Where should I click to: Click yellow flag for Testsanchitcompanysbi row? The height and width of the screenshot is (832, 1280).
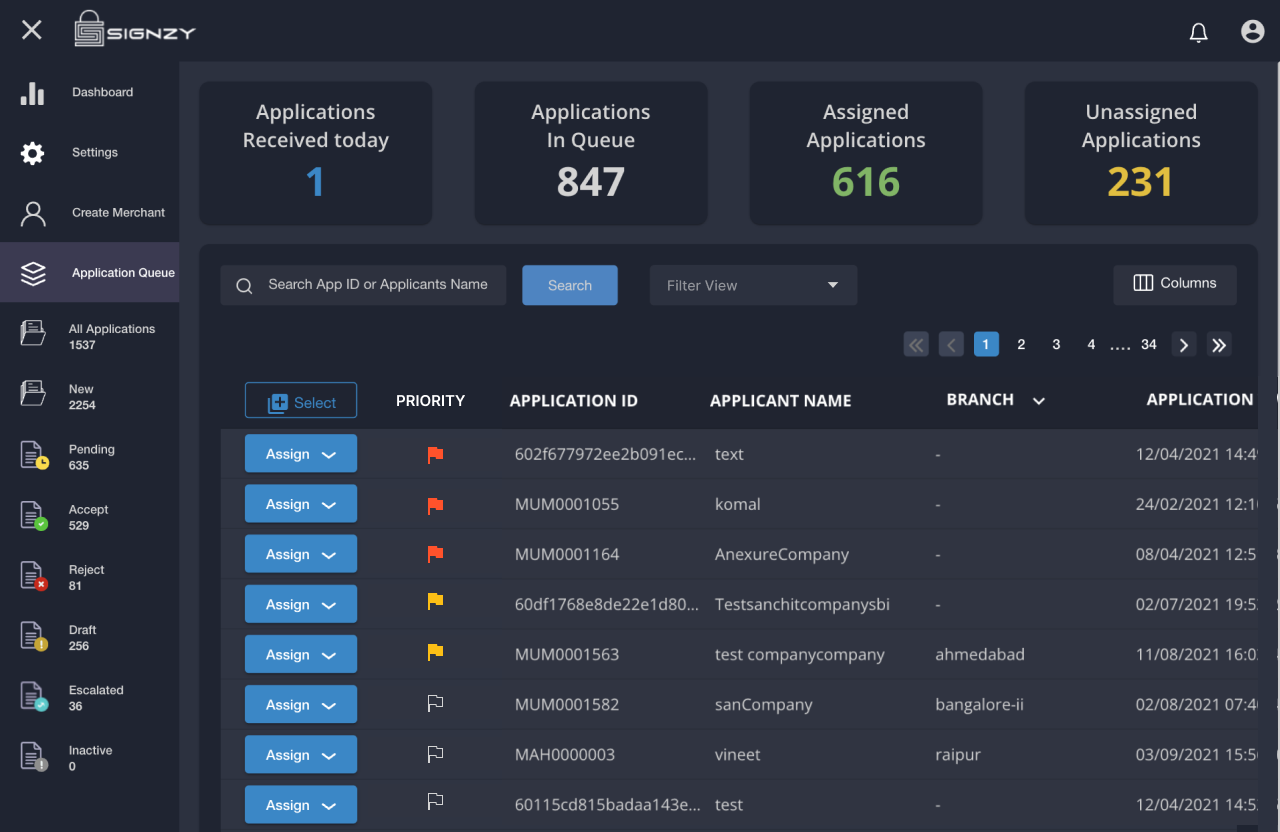(435, 601)
